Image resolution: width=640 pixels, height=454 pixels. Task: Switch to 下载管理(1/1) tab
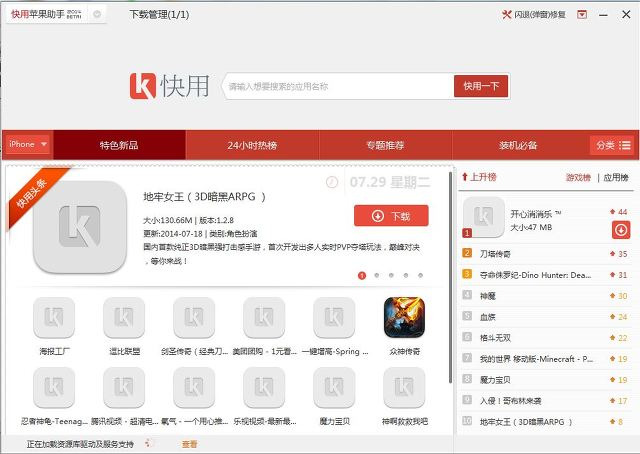click(159, 15)
